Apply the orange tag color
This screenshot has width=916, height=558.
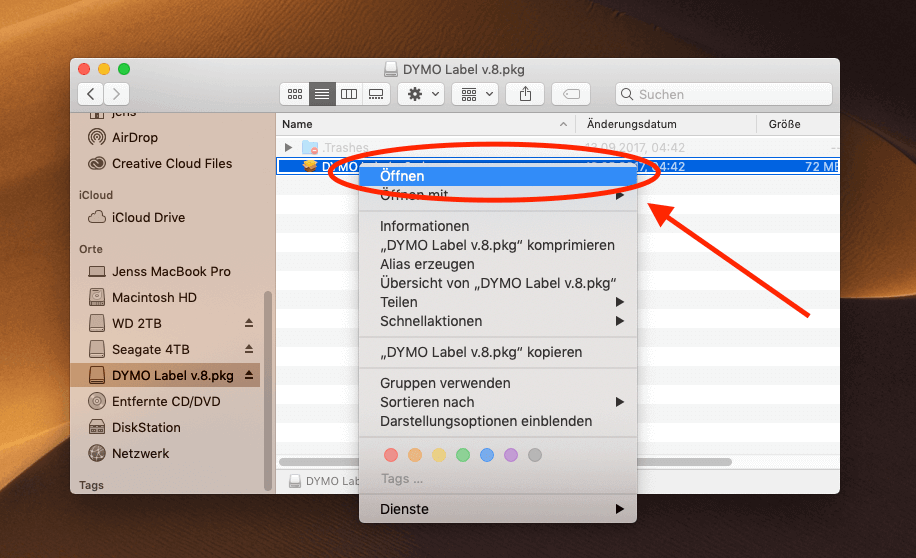click(415, 455)
